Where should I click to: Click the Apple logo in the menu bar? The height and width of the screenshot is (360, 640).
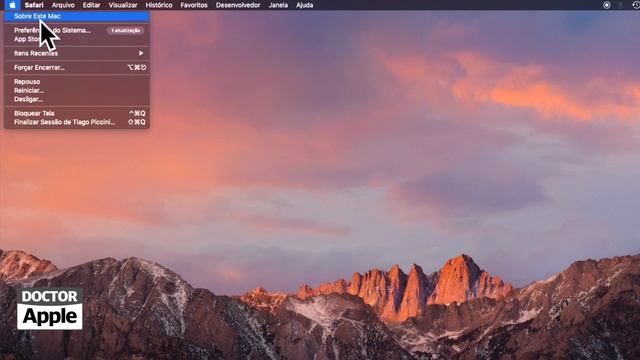pos(12,5)
